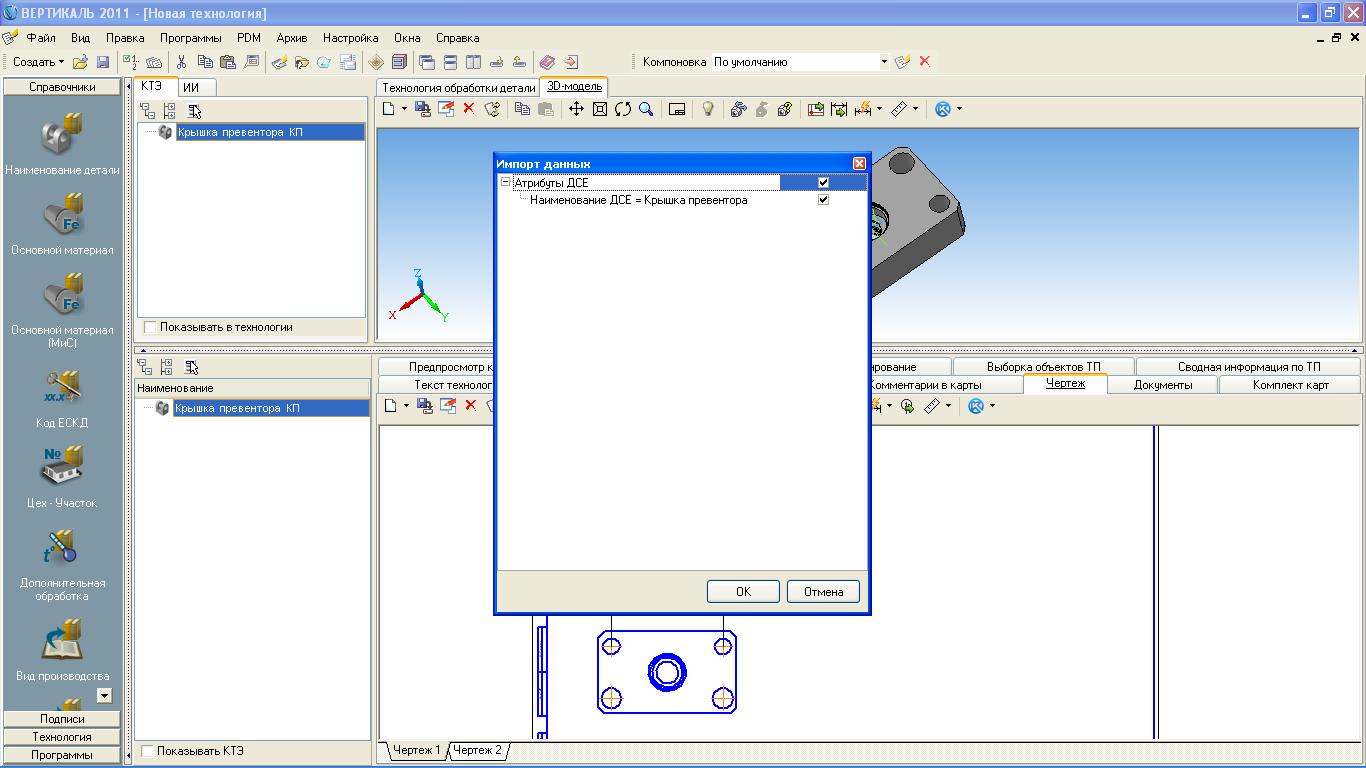Expand sidebar list with the down arrow button
1366x768 pixels.
pos(104,695)
